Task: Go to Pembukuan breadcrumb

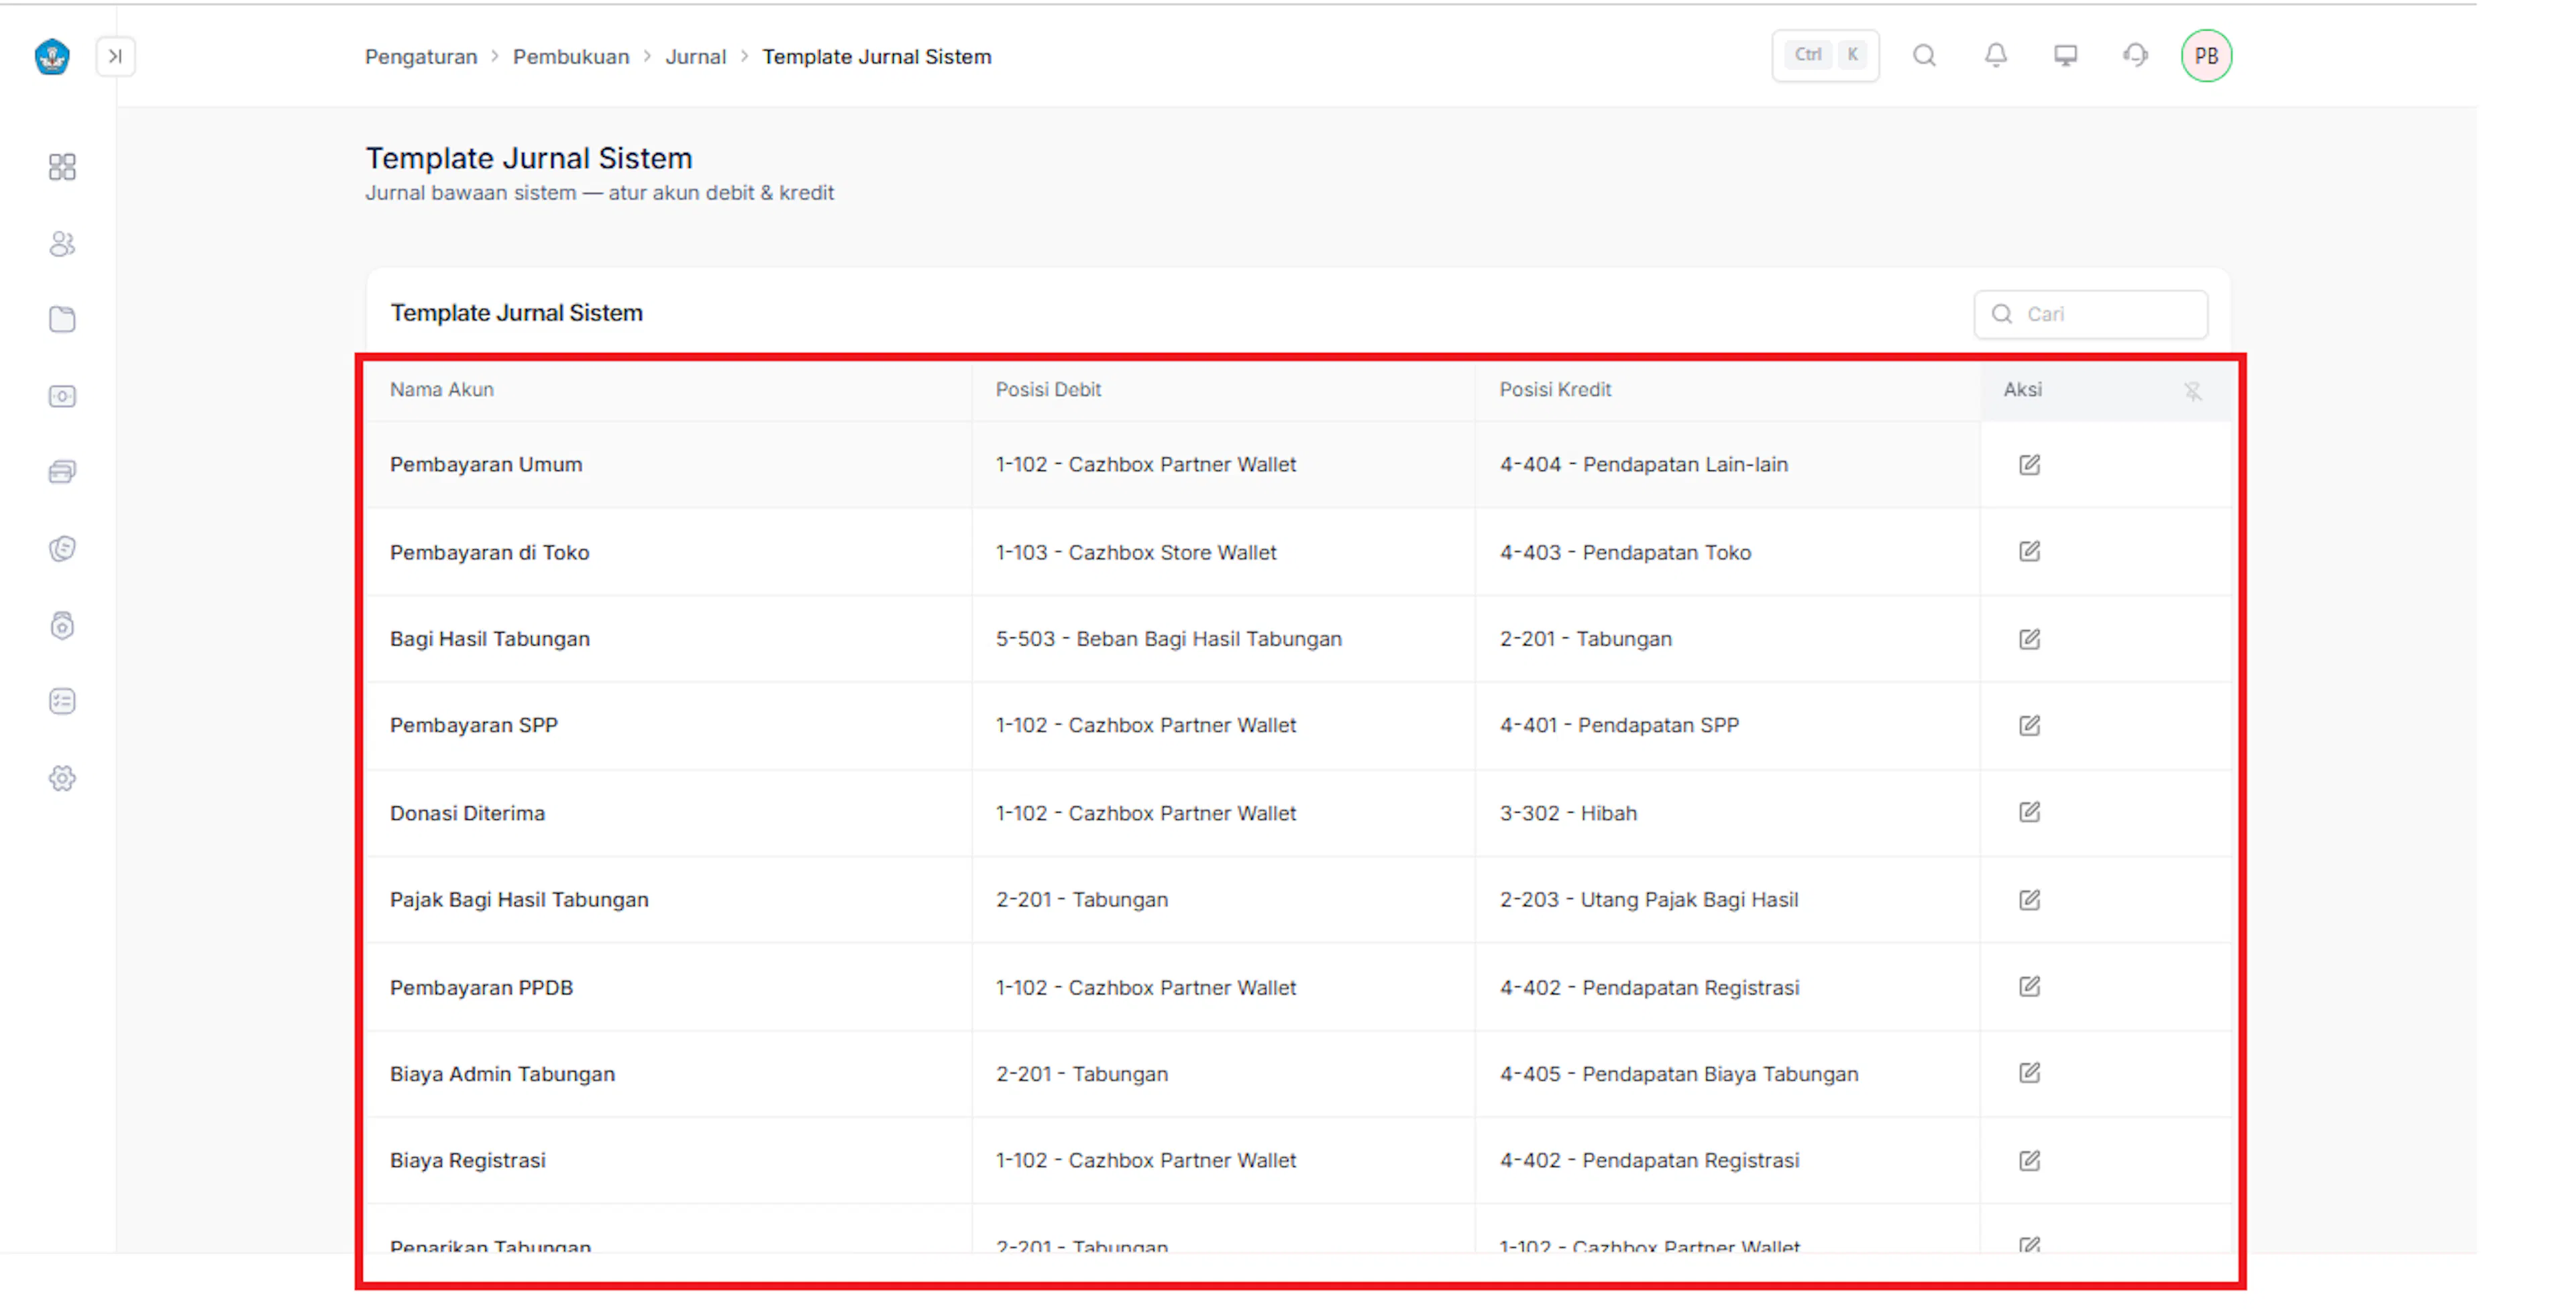Action: tap(571, 57)
